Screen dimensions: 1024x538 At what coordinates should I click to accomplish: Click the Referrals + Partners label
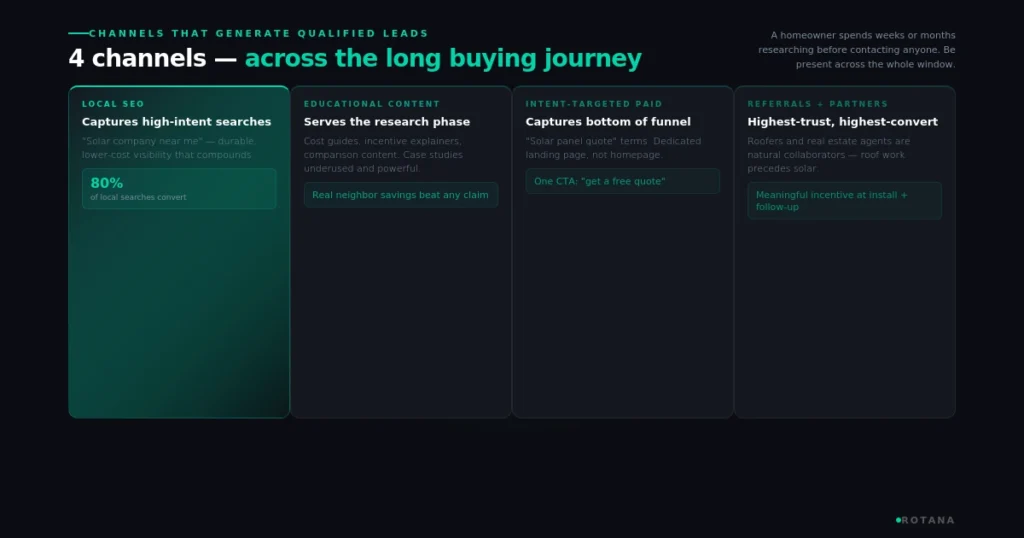(x=818, y=104)
